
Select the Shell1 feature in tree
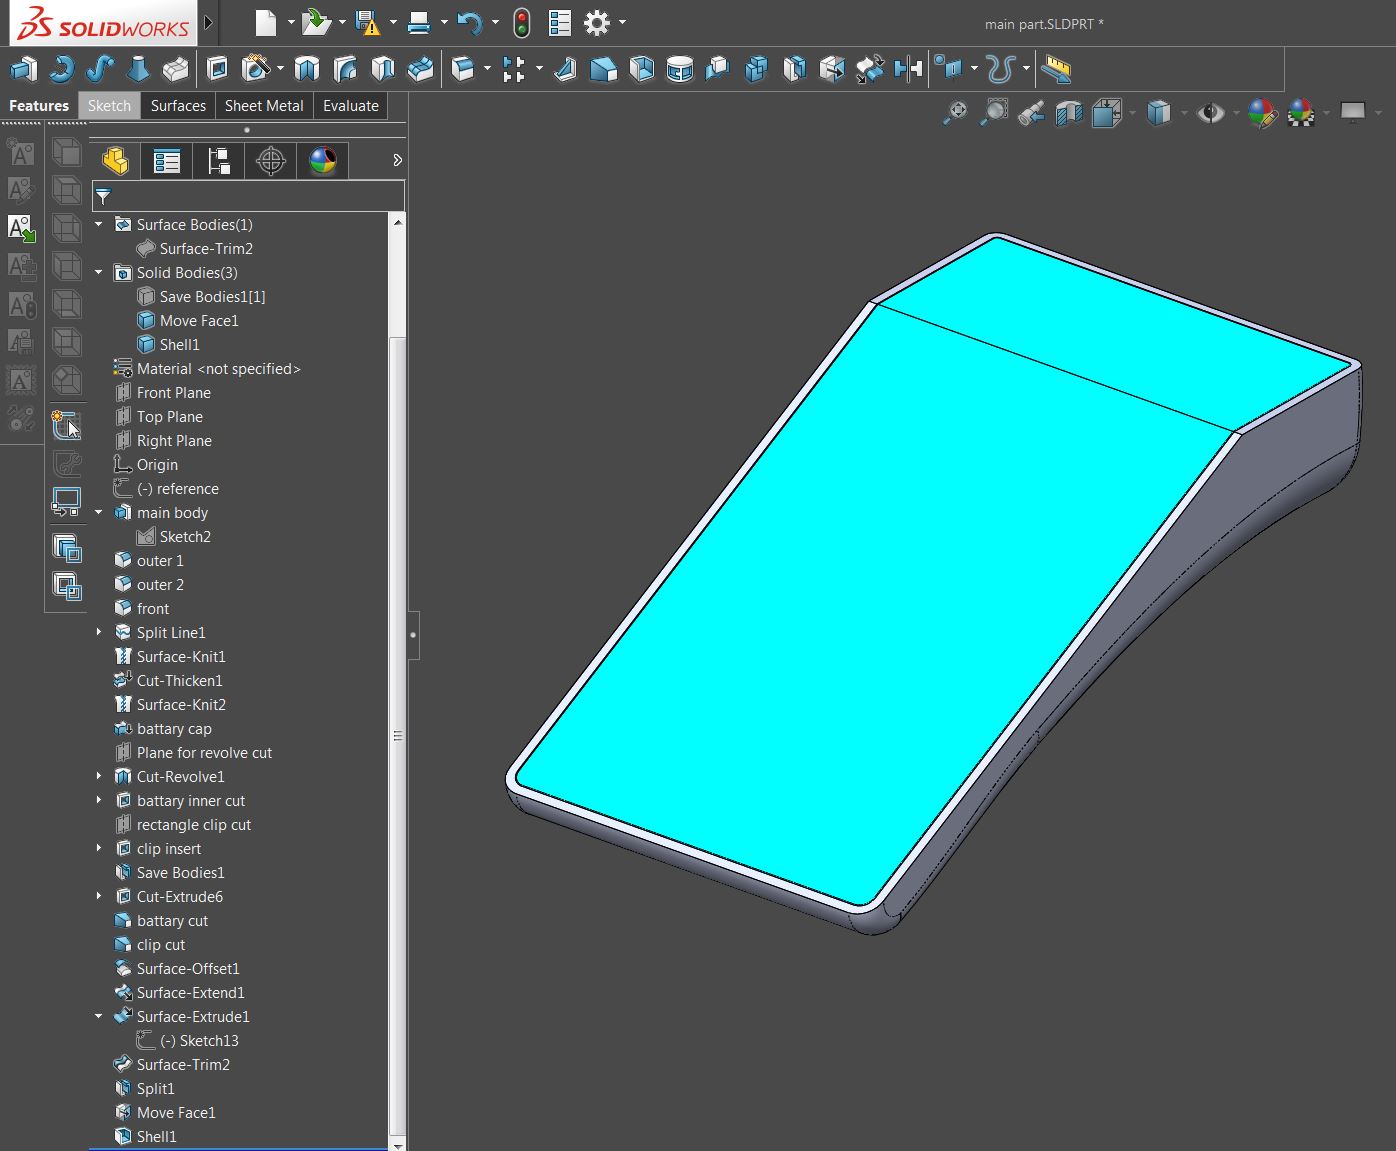(156, 1137)
